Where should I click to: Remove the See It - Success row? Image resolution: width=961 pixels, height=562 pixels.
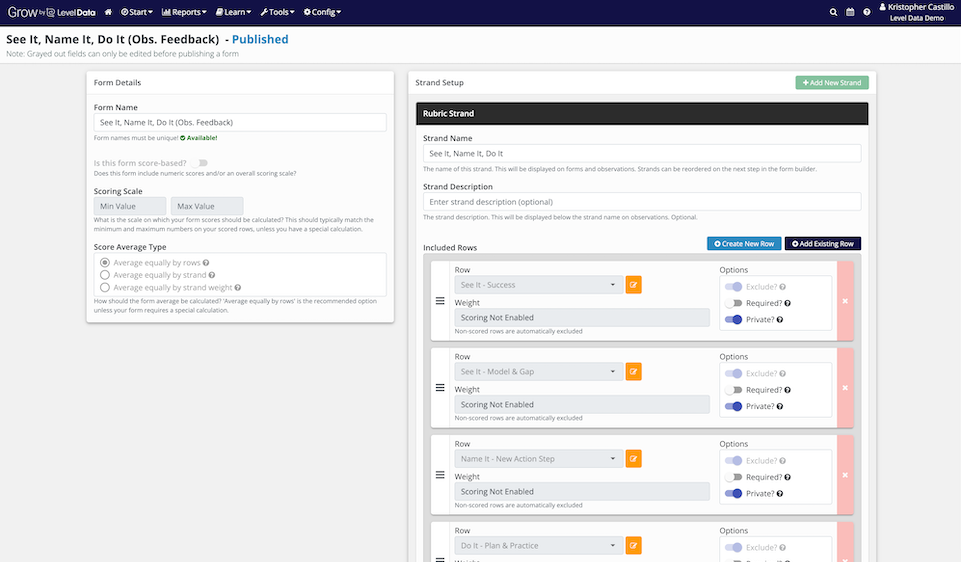845,301
